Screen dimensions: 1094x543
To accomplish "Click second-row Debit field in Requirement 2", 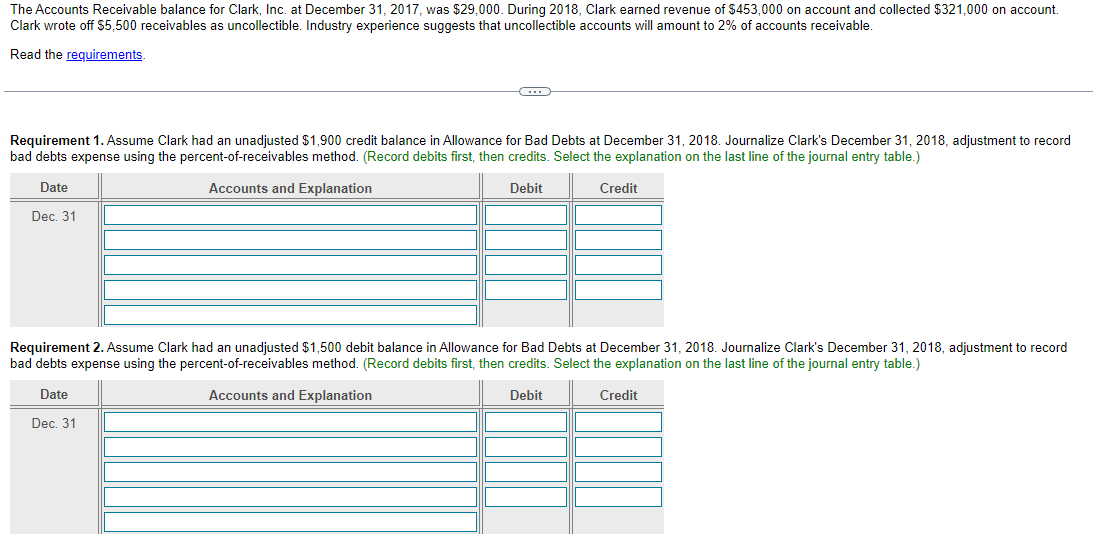I will [526, 447].
